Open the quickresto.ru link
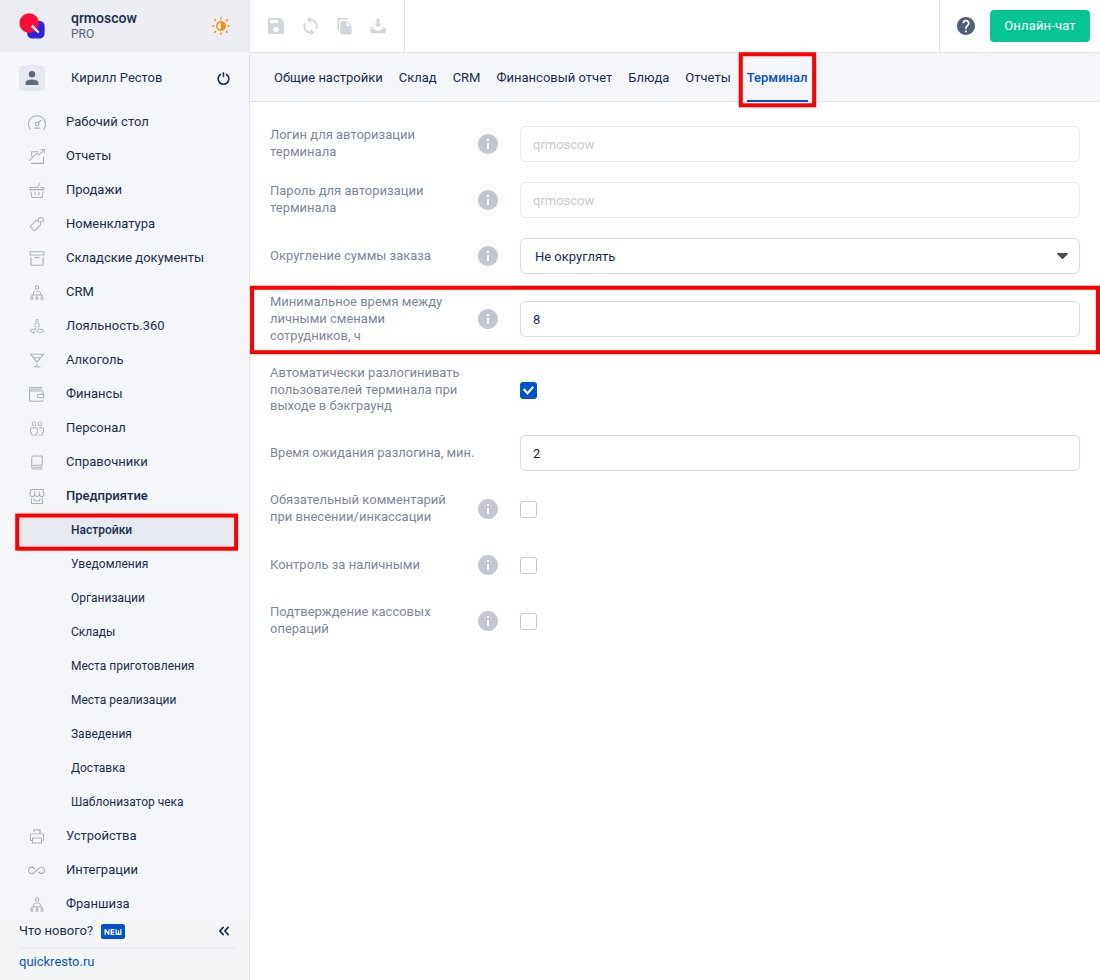This screenshot has height=980, width=1100. tap(57, 962)
